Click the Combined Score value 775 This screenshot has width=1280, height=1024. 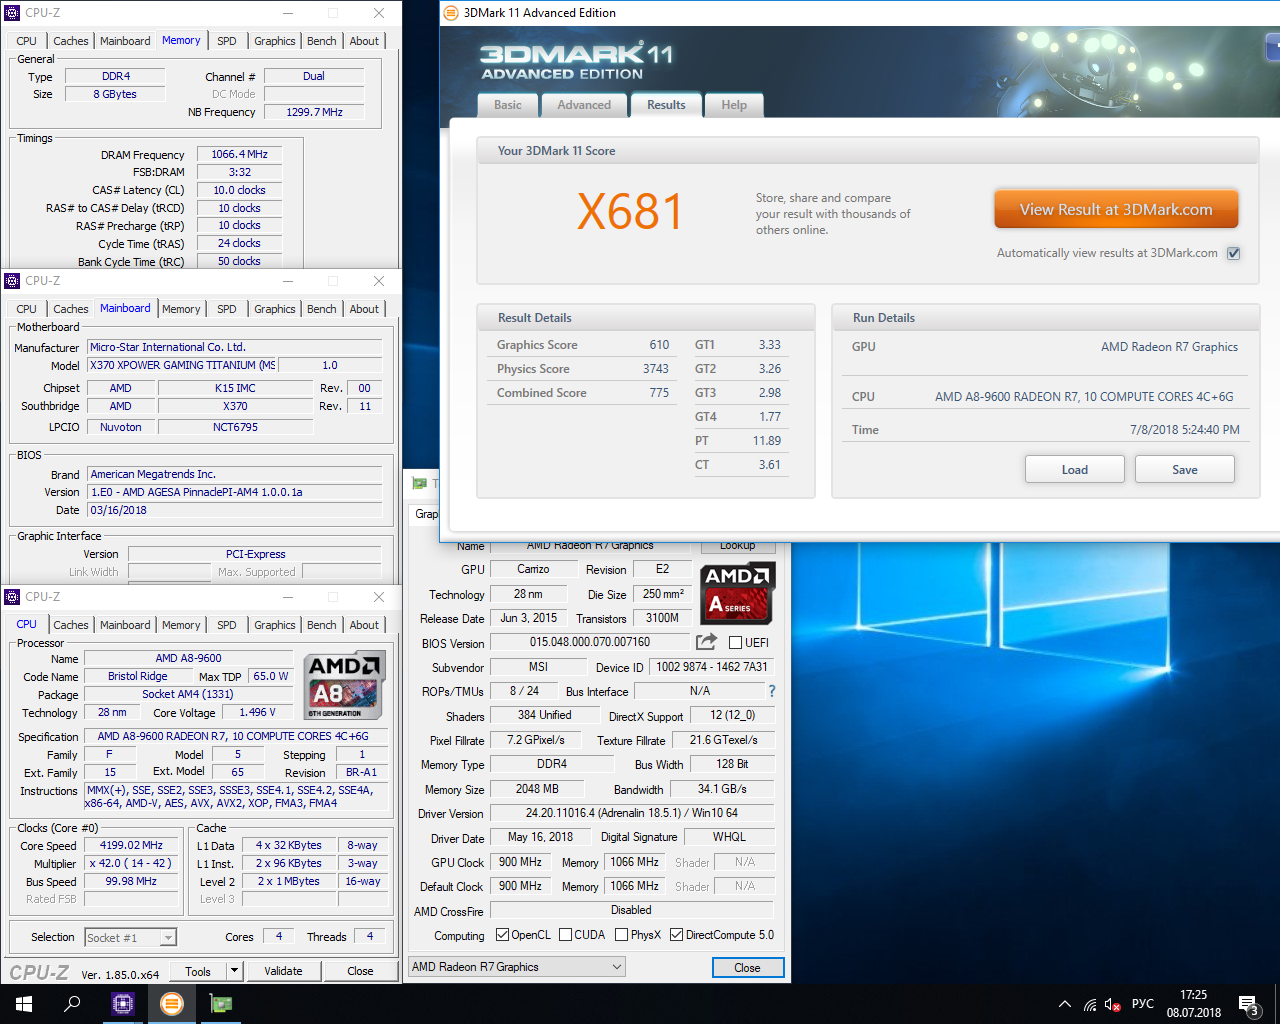659,393
